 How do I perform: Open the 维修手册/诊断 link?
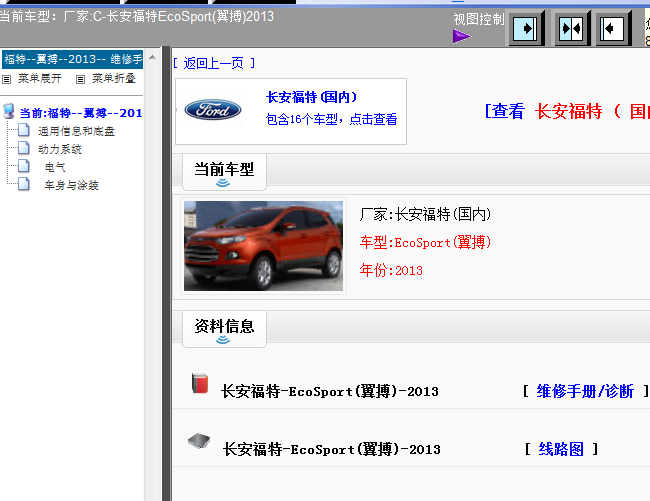(x=585, y=391)
